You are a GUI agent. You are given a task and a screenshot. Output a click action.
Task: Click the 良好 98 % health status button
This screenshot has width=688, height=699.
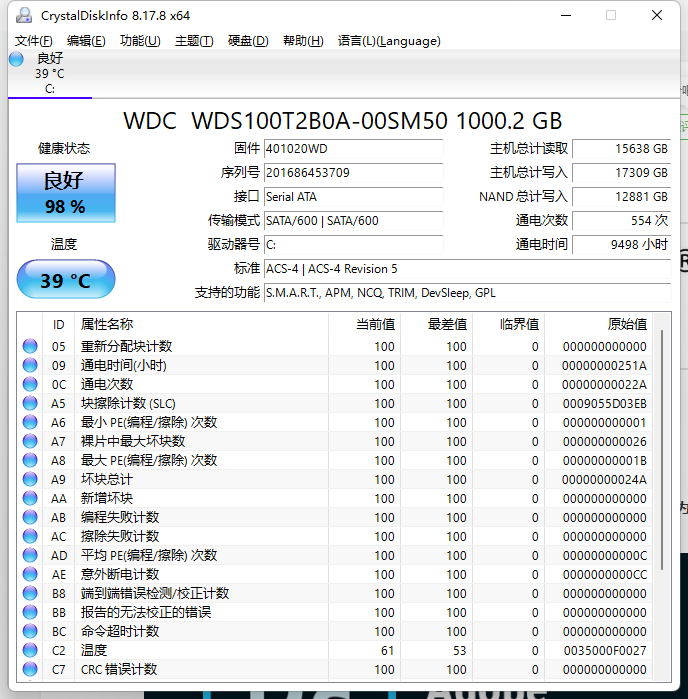click(66, 193)
